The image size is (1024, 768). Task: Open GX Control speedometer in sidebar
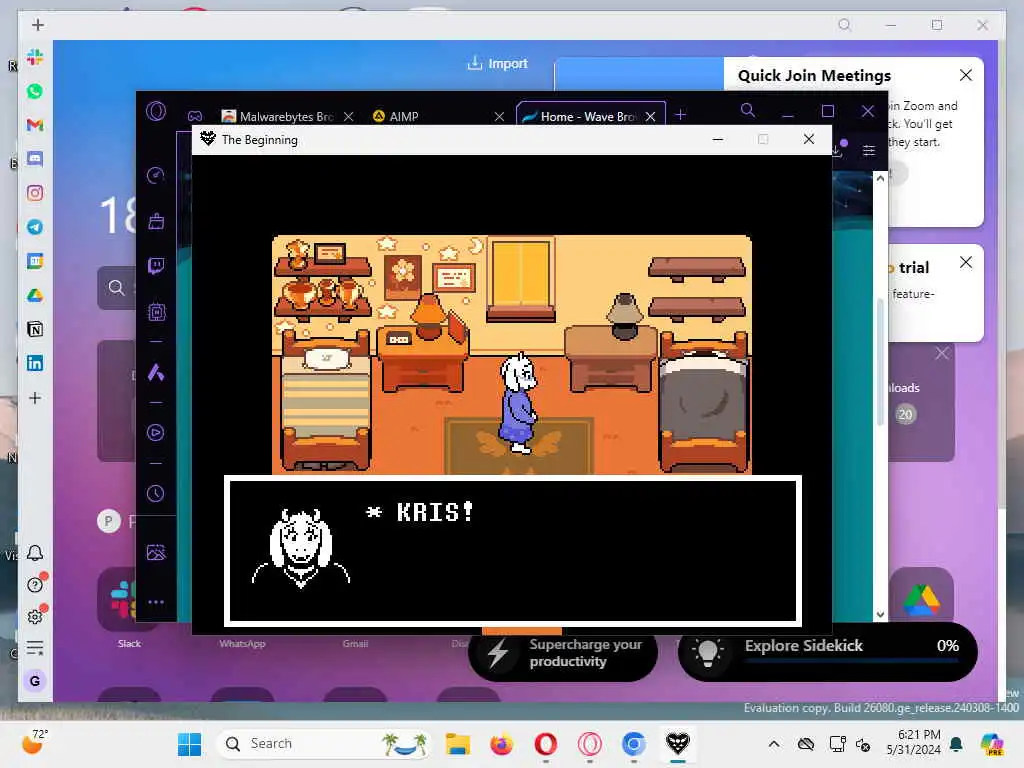(x=156, y=175)
